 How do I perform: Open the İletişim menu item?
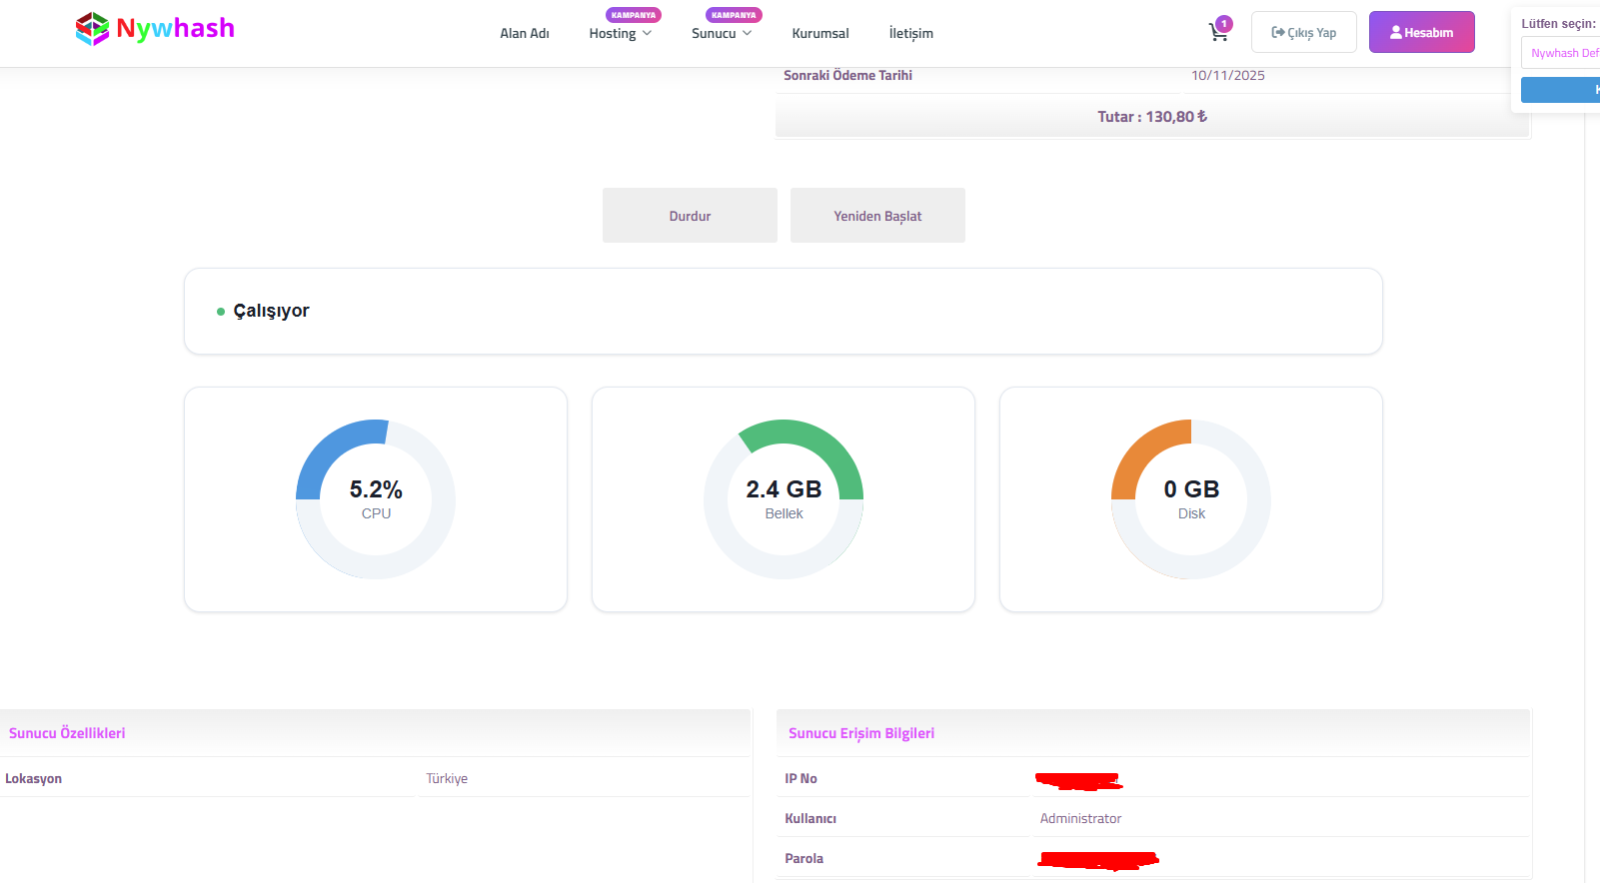coord(910,34)
